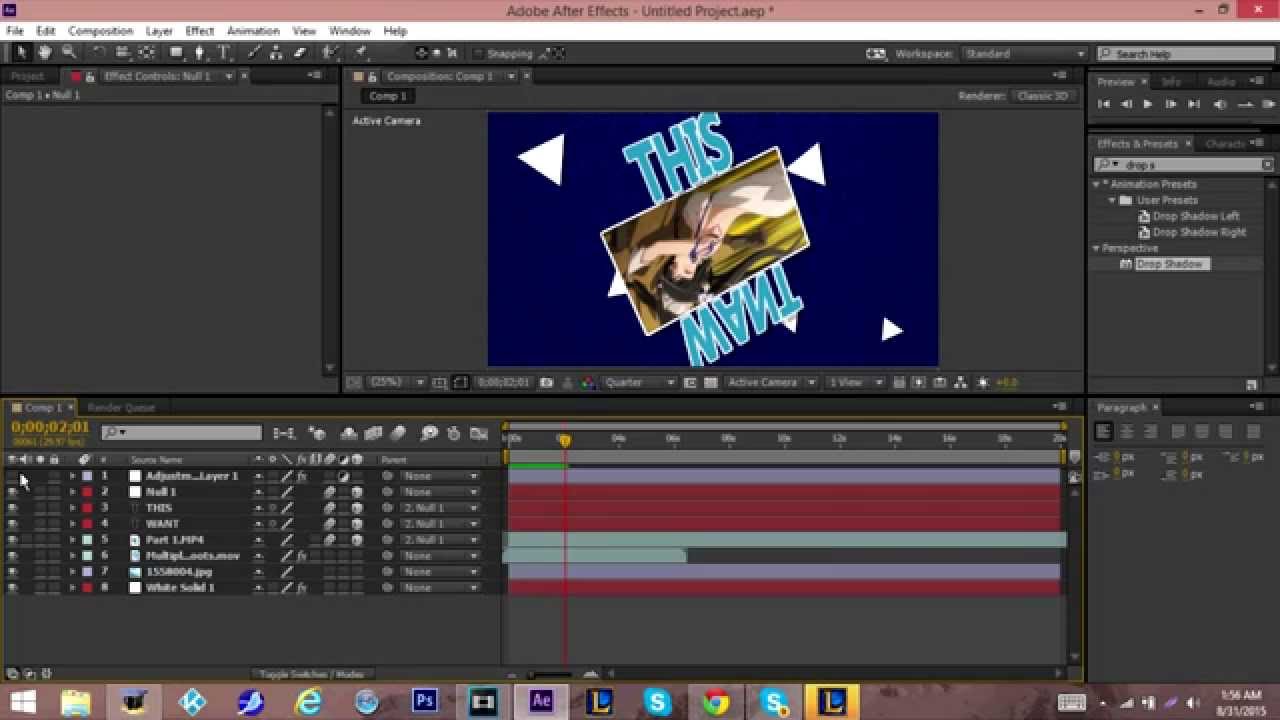Select the Hand tool
The height and width of the screenshot is (720, 1280).
tap(45, 53)
